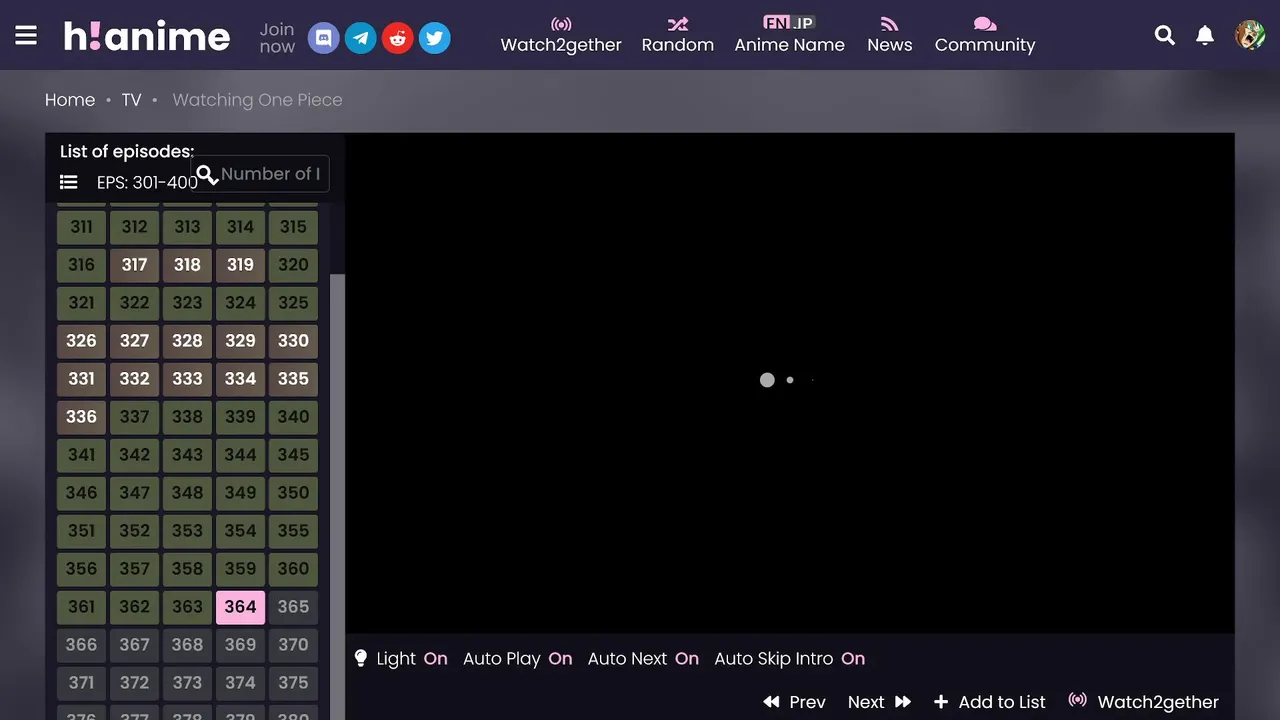The image size is (1280, 720).
Task: Select episode 338
Action: (187, 417)
